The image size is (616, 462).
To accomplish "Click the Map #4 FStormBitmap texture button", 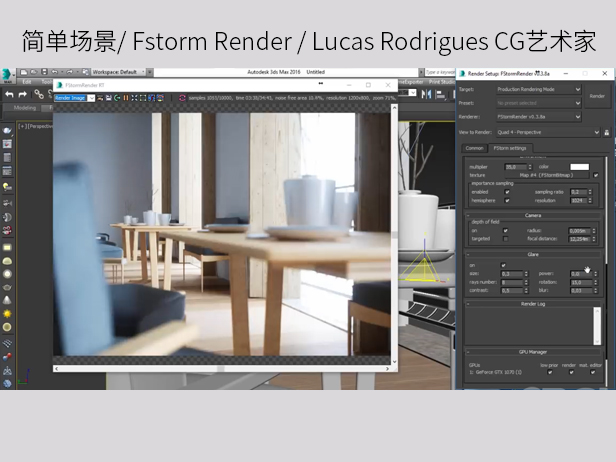I will point(545,175).
